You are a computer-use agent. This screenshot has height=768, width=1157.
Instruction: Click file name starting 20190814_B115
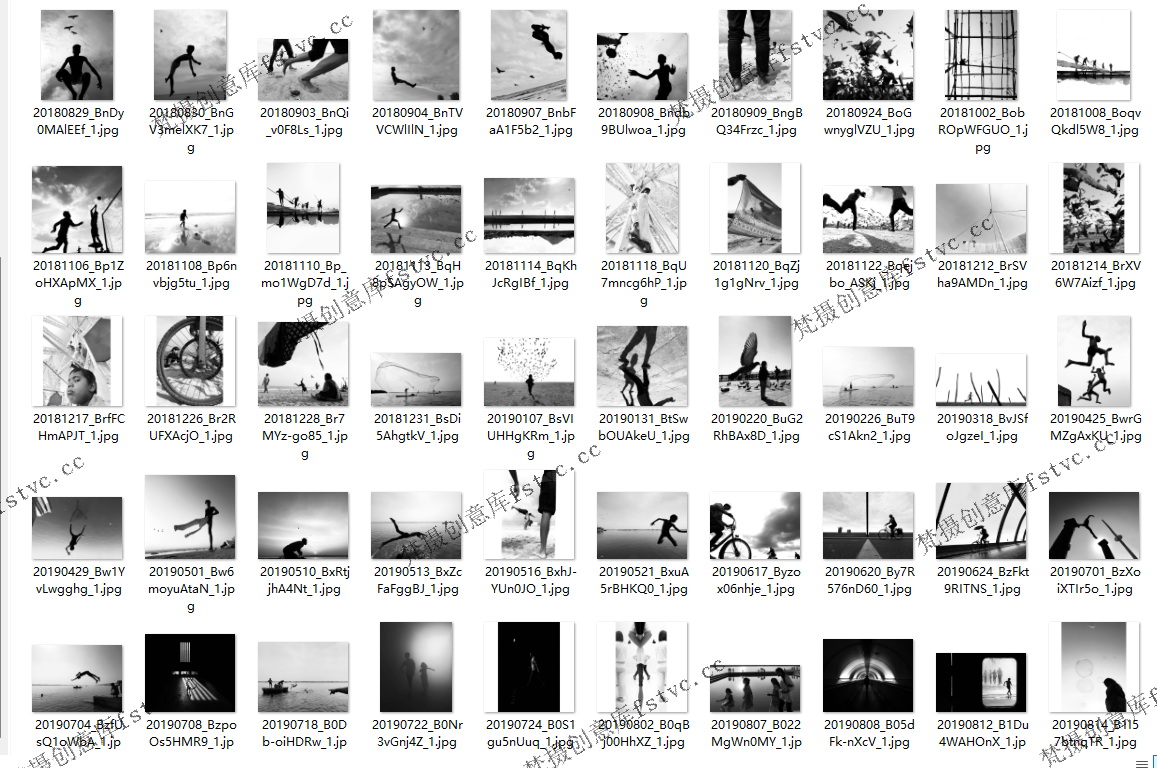point(1095,733)
